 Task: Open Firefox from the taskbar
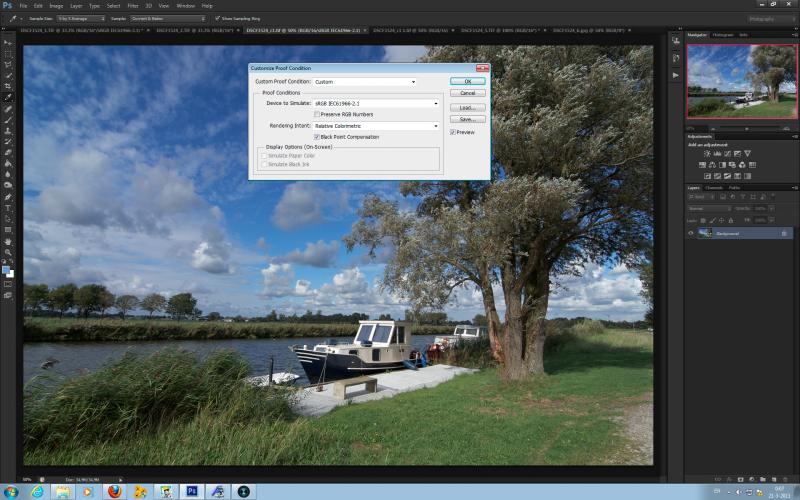coord(115,491)
